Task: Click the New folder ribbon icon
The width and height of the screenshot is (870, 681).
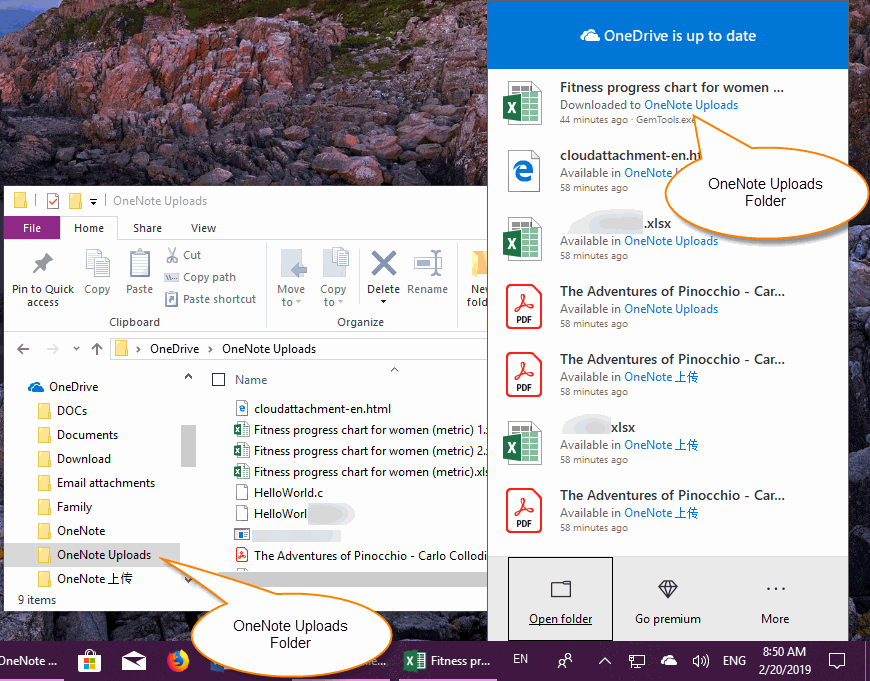Action: (x=478, y=264)
